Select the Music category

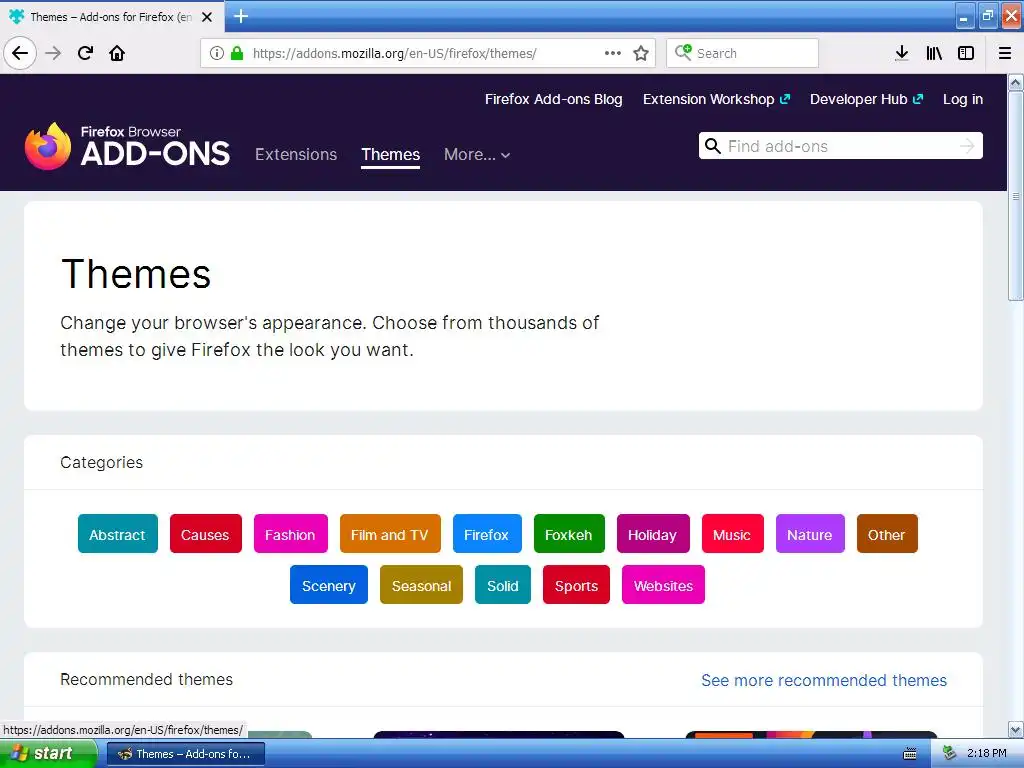point(732,534)
